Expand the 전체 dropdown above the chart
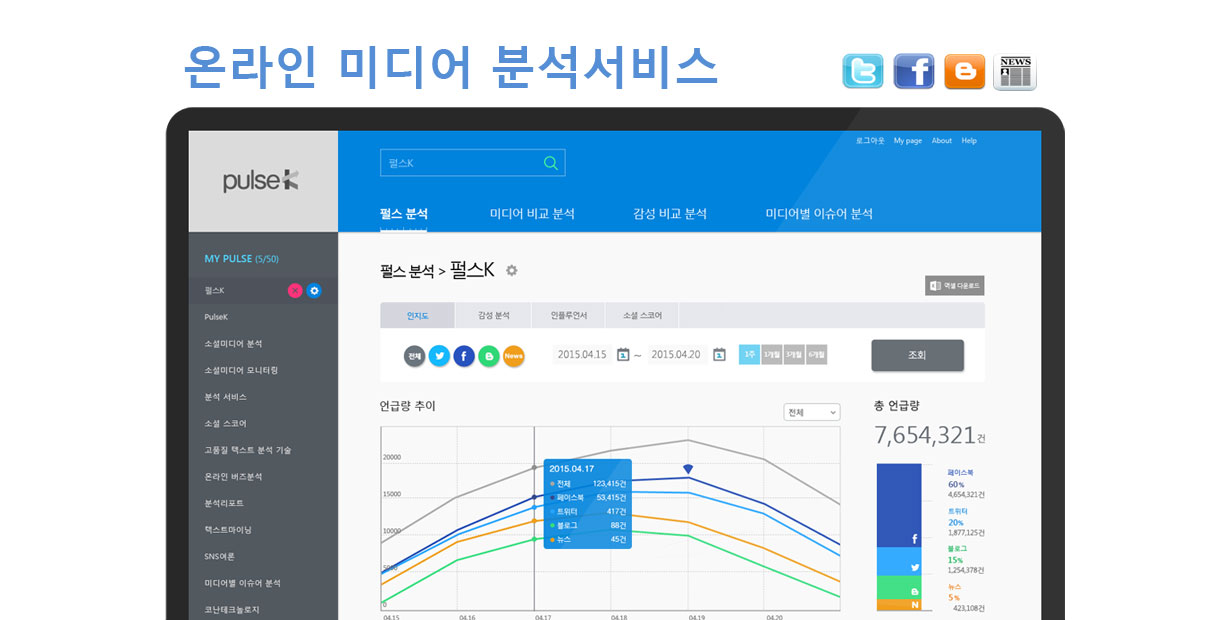The width and height of the screenshot is (1230, 620). [x=812, y=412]
